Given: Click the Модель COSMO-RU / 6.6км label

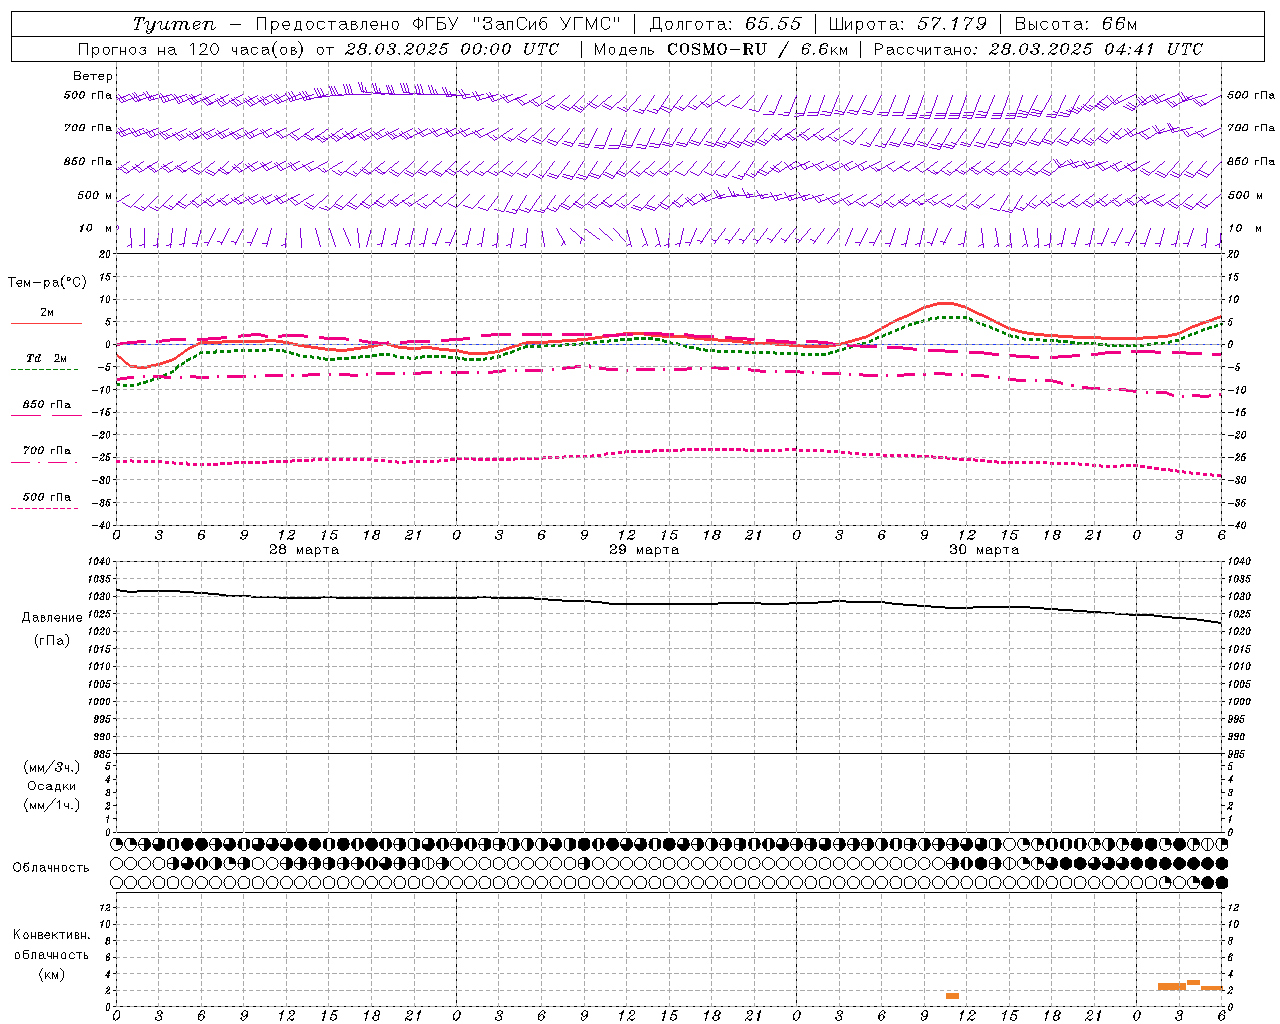Looking at the screenshot, I should [720, 49].
